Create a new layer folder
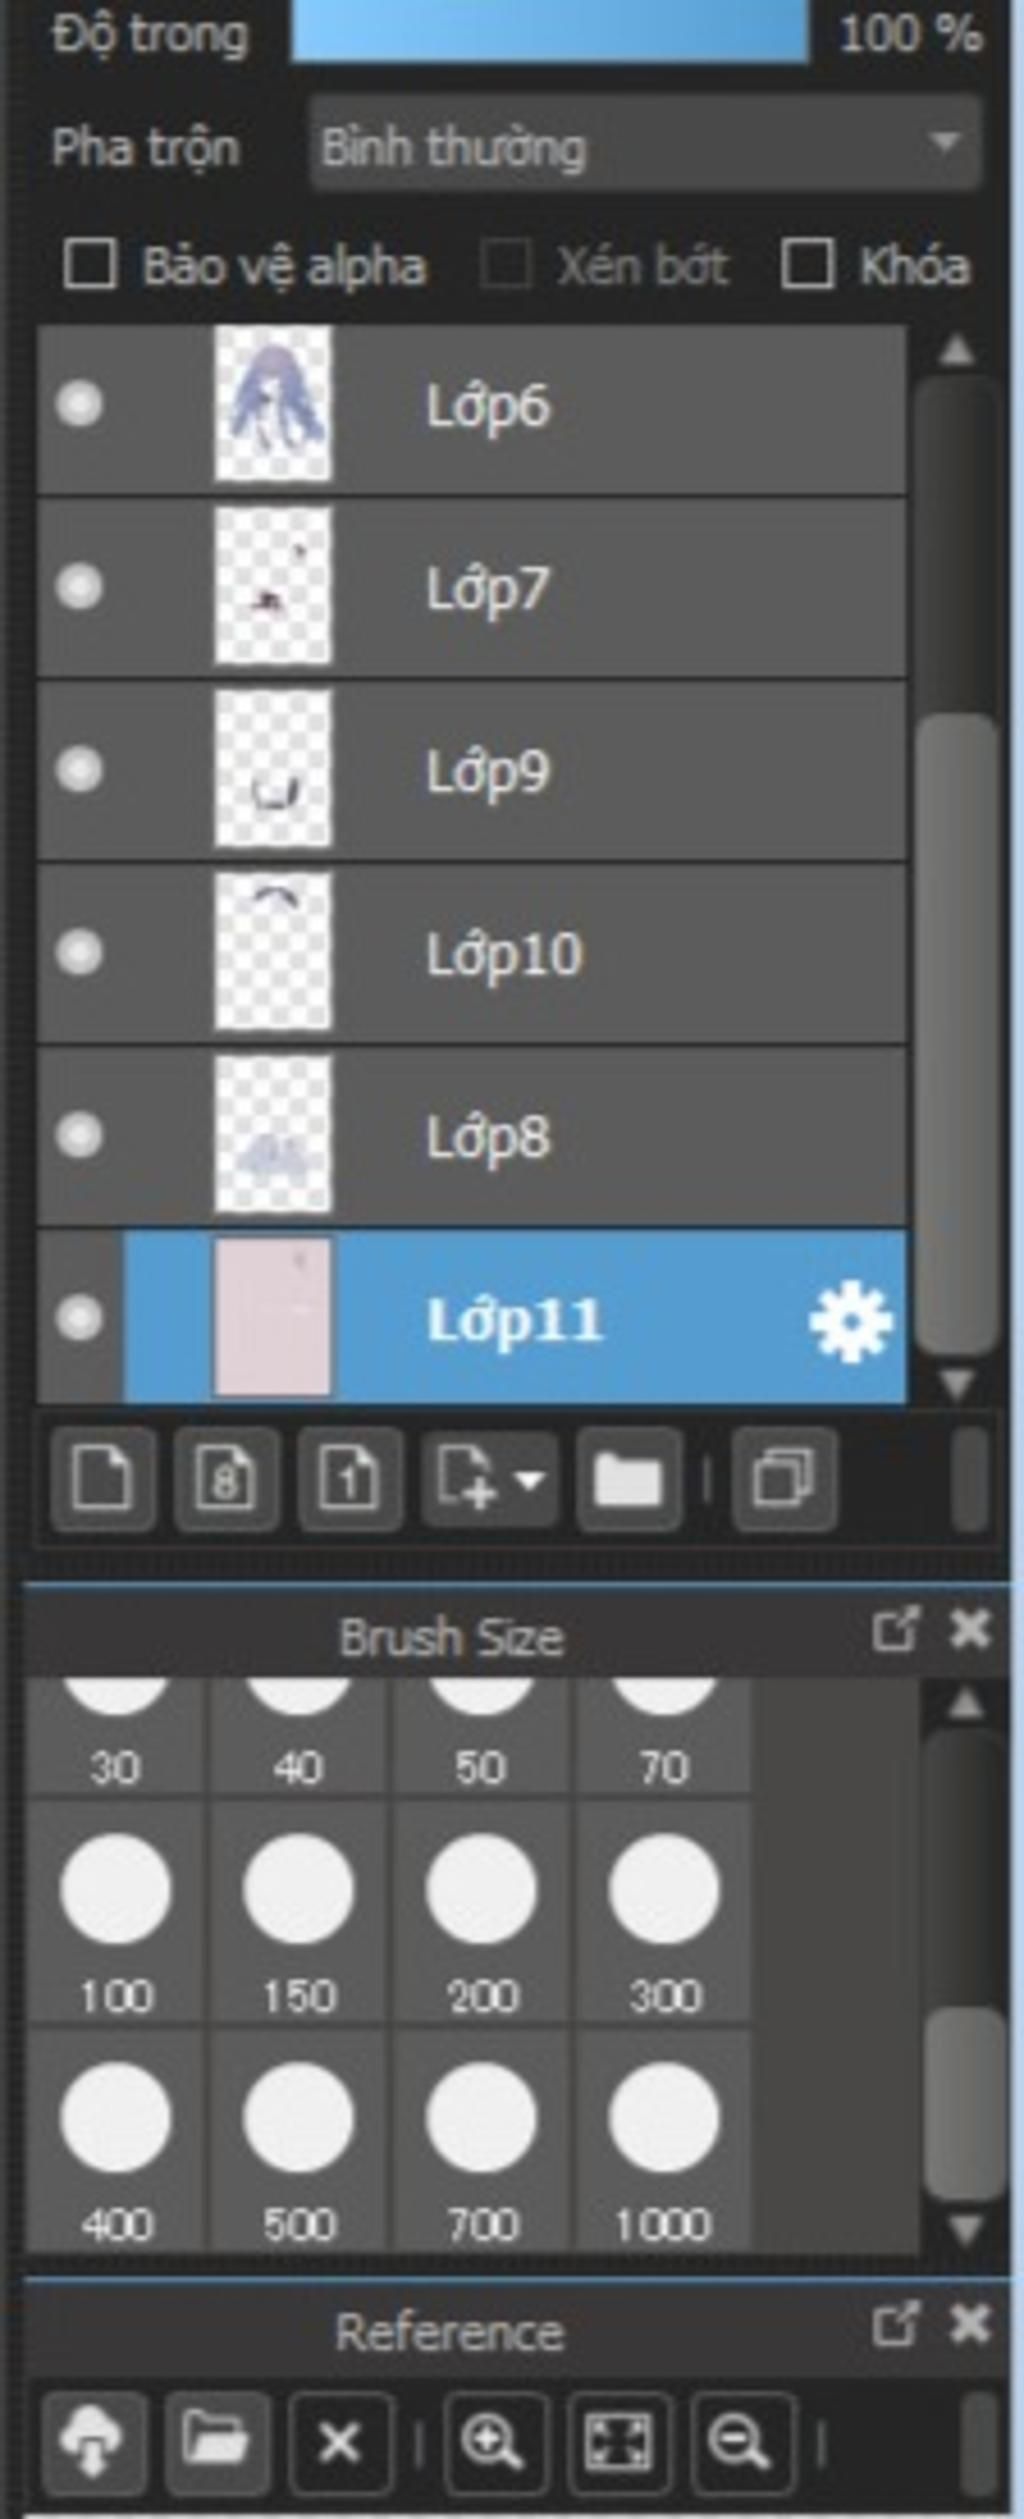The height and width of the screenshot is (2519, 1024). click(x=628, y=1478)
